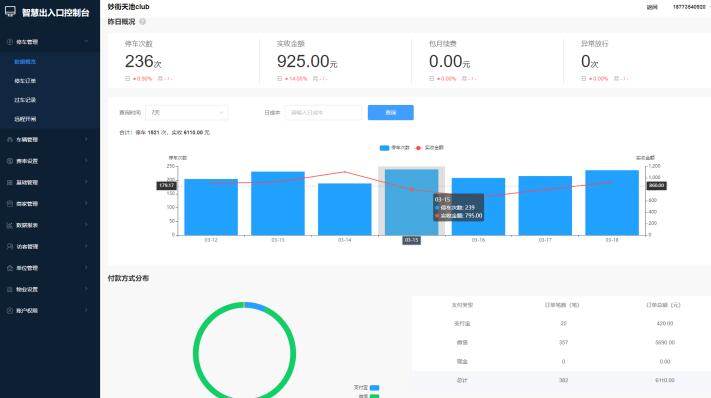The width and height of the screenshot is (711, 398).
Task: Click the 访客管理 visitor icon in sidebar
Action: click(x=10, y=247)
